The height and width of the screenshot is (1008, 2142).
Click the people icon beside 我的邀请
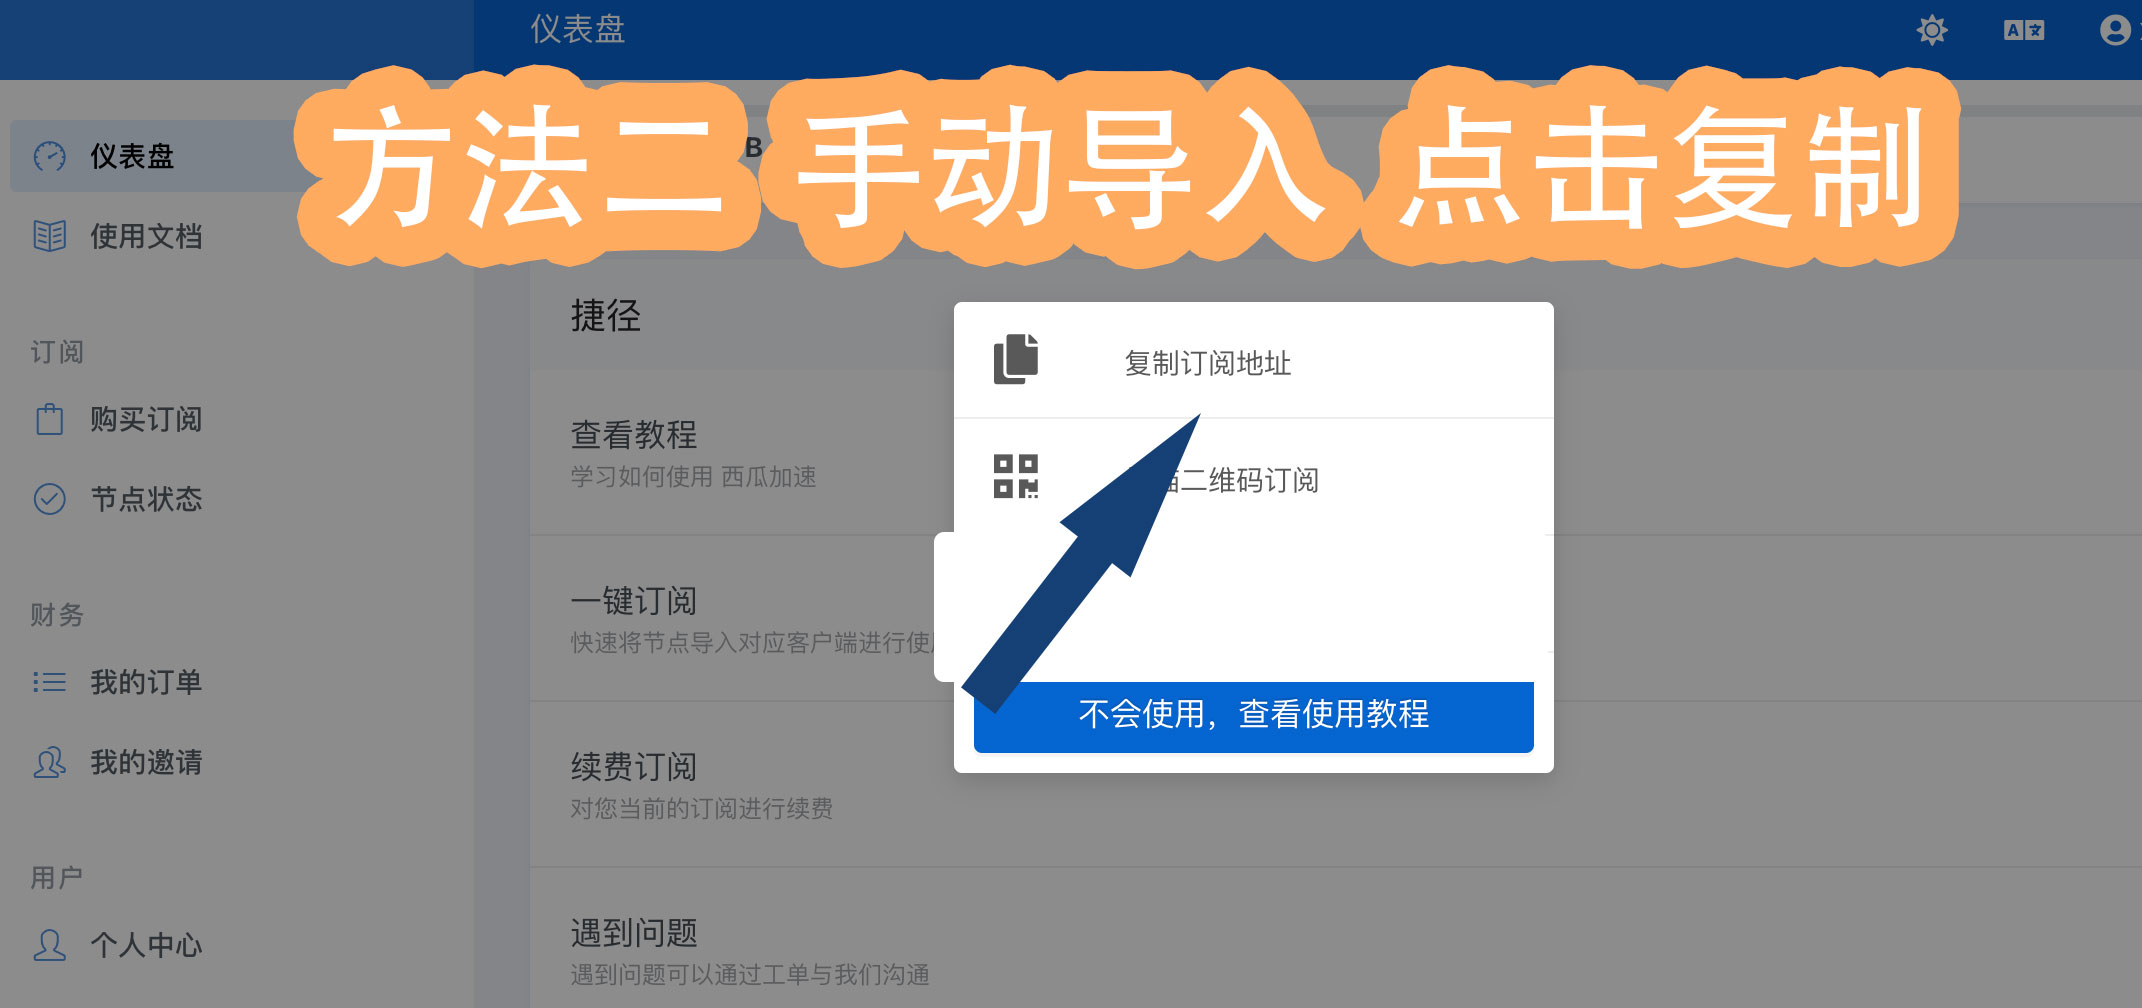(x=50, y=762)
